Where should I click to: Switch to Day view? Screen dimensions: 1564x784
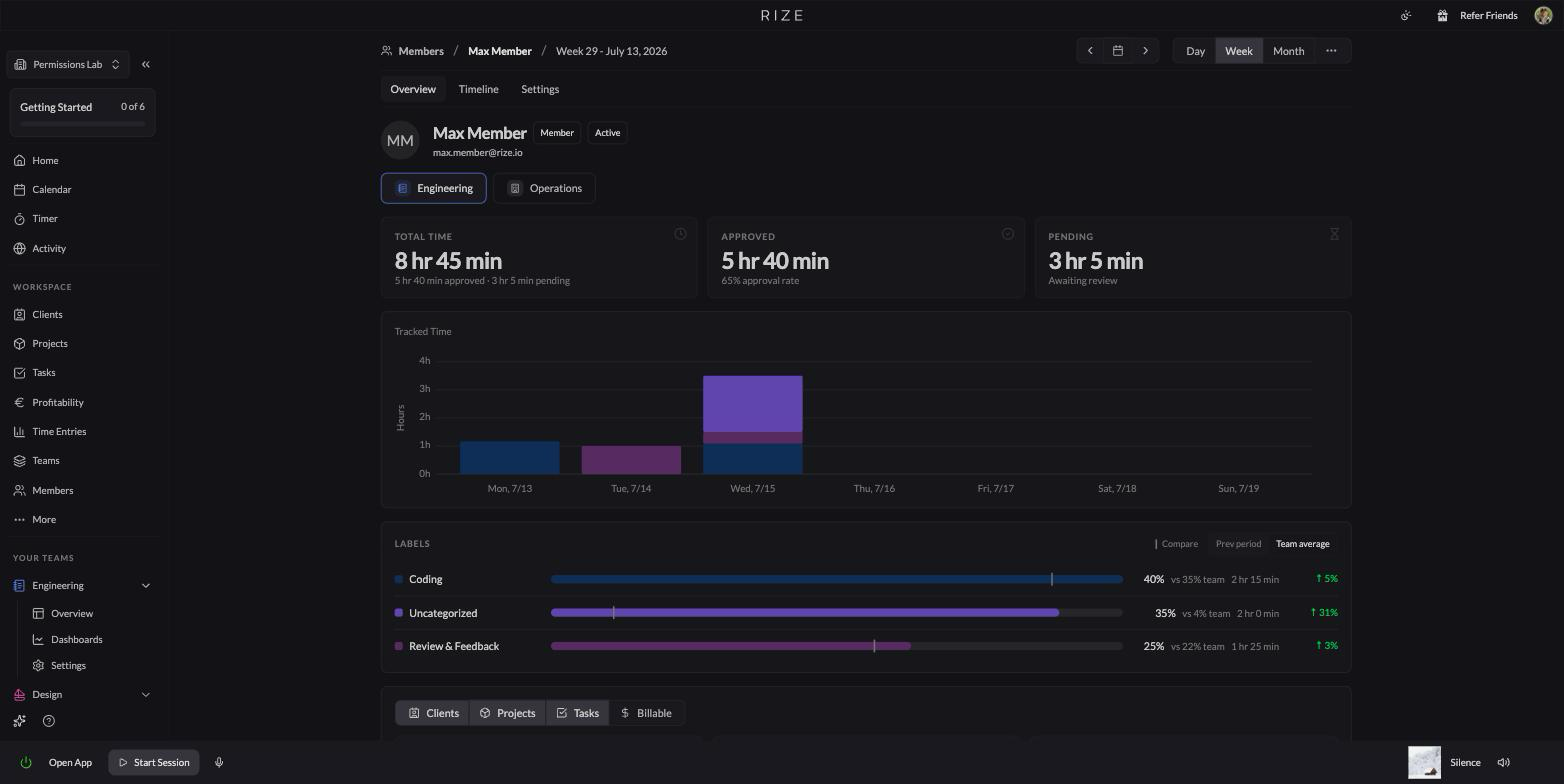1195,51
